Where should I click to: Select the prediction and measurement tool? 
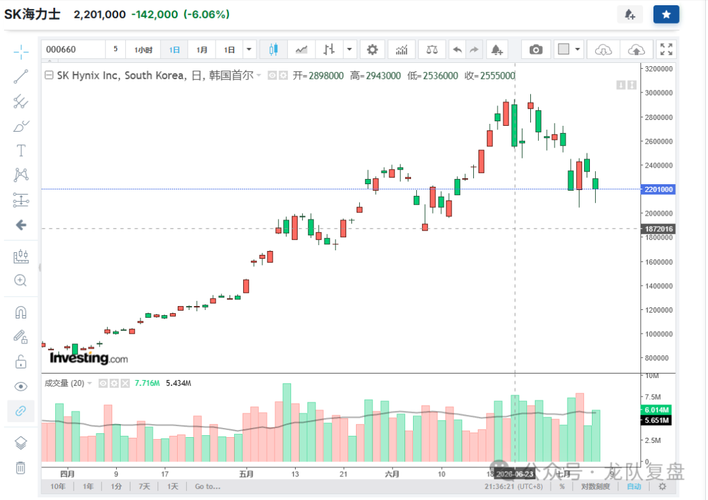pyautogui.click(x=21, y=200)
